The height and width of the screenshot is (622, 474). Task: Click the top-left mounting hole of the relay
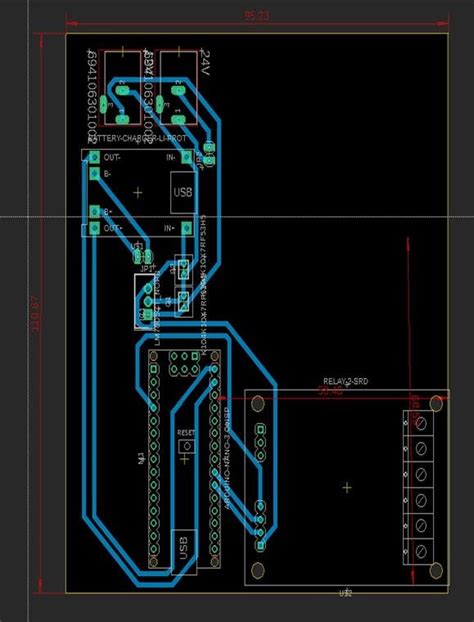click(258, 403)
